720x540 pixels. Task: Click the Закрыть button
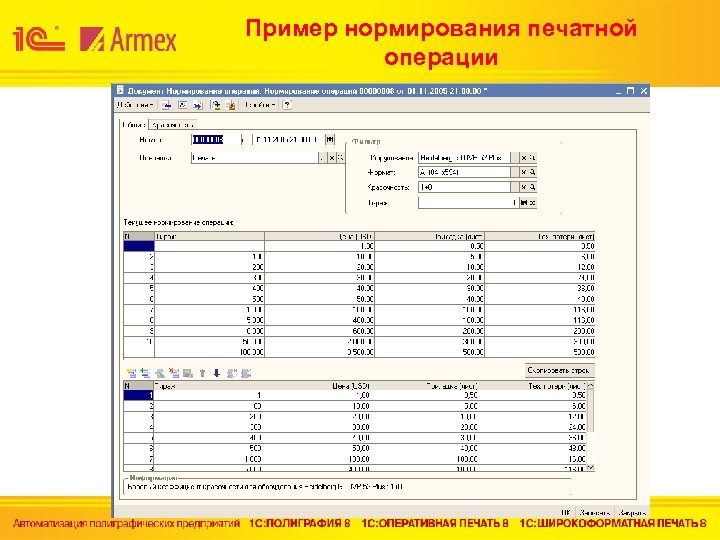coord(632,512)
